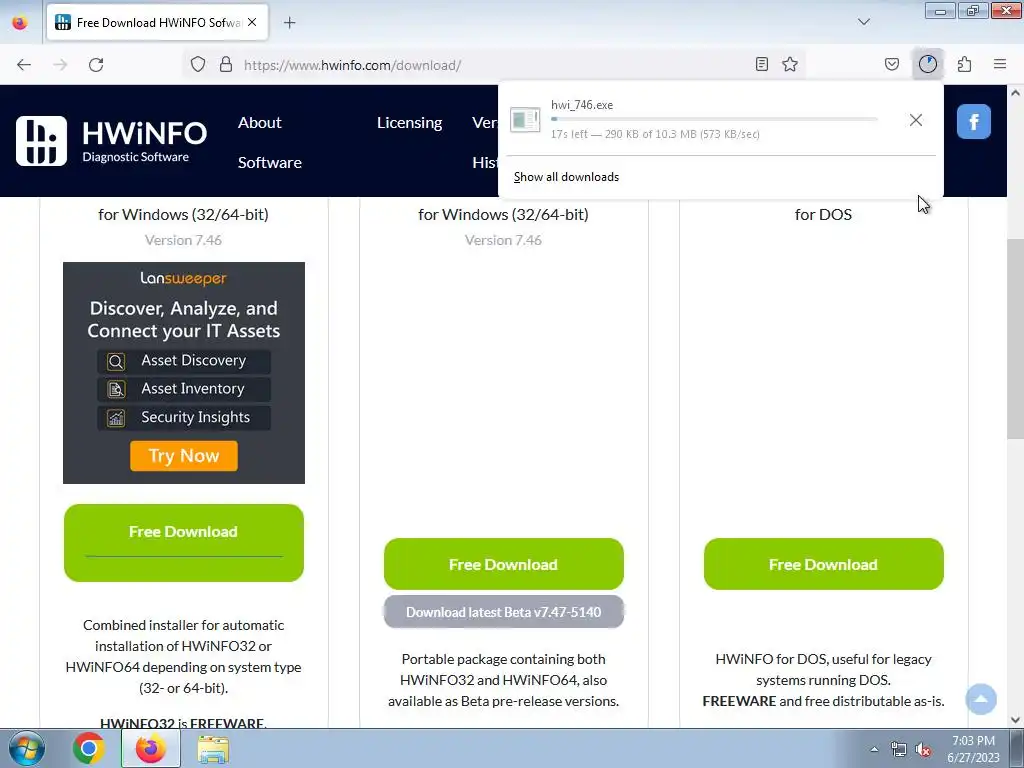Click the Lansweeper Try Now button
This screenshot has height=768, width=1024.
pos(184,456)
